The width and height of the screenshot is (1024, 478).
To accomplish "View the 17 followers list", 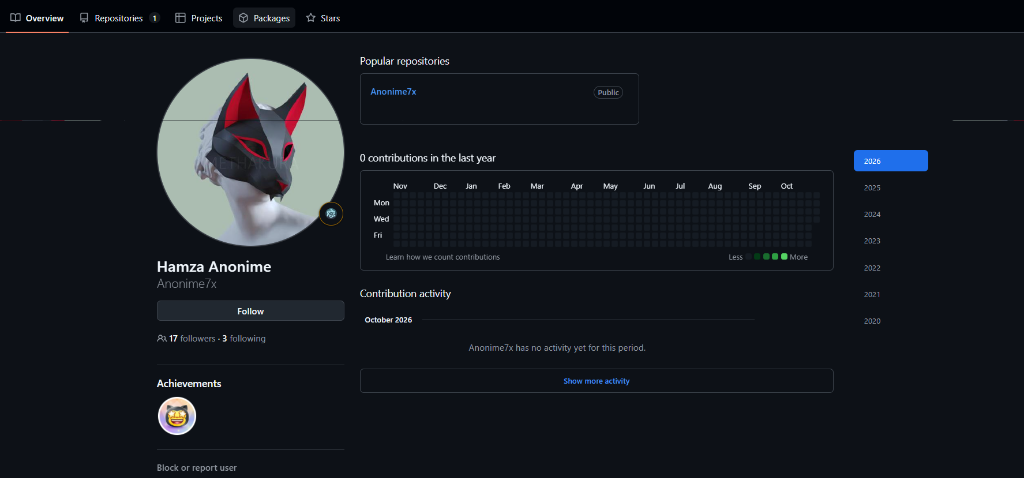I will click(191, 338).
